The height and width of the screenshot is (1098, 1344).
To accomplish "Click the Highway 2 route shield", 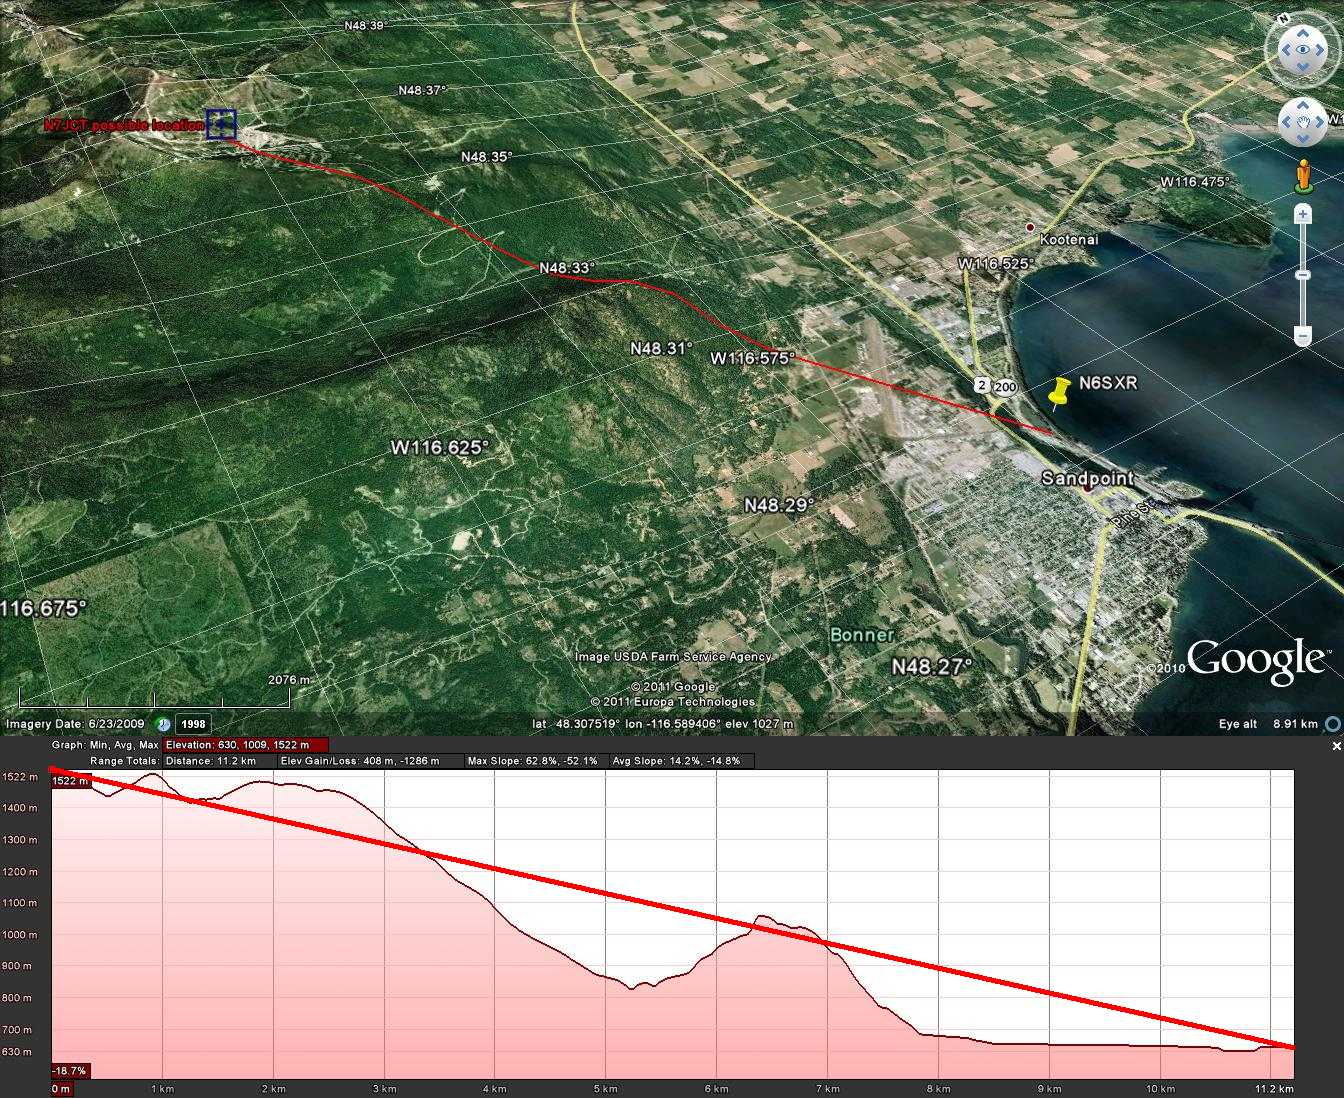I will click(x=983, y=386).
